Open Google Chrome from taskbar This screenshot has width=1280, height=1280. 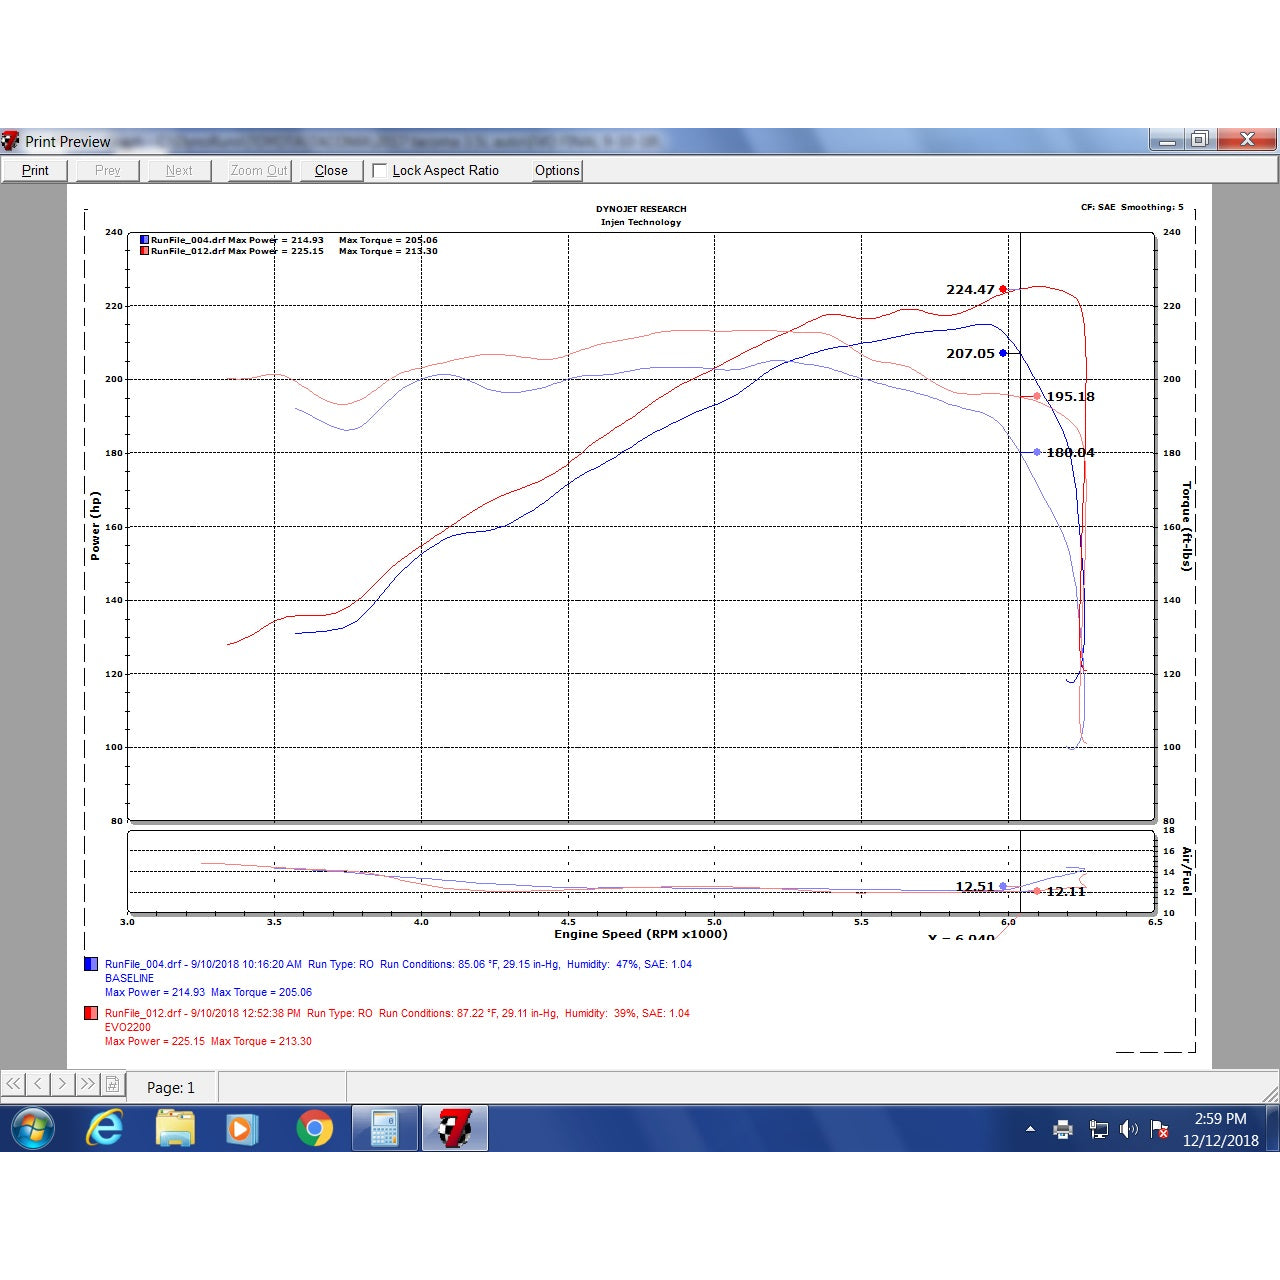(x=314, y=1129)
